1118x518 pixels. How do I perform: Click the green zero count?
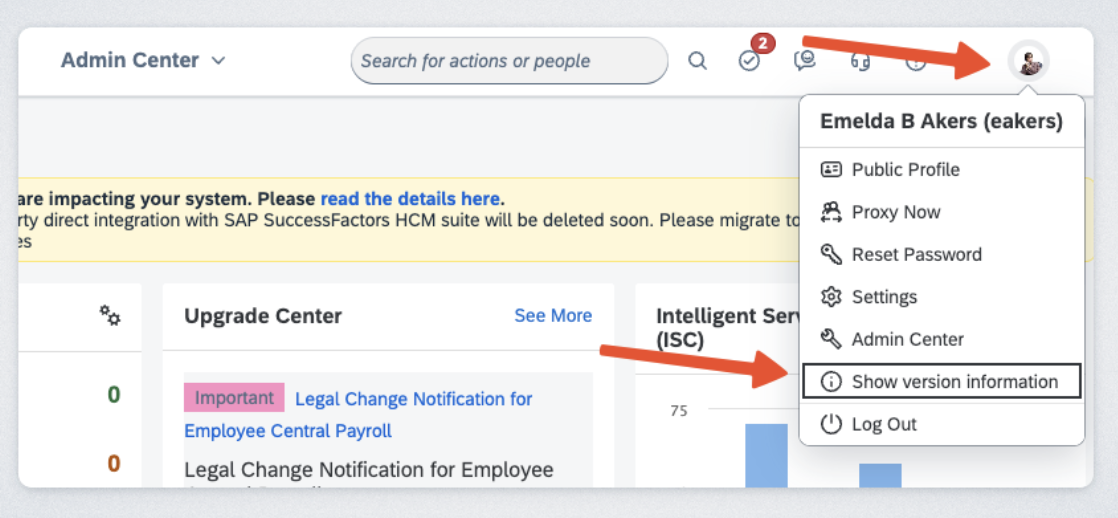point(114,395)
